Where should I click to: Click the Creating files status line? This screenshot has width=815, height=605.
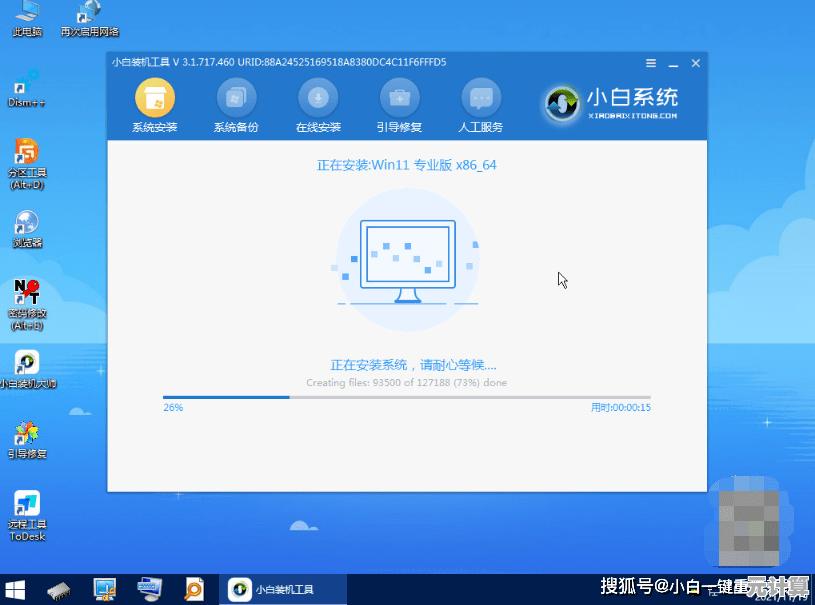(x=406, y=383)
